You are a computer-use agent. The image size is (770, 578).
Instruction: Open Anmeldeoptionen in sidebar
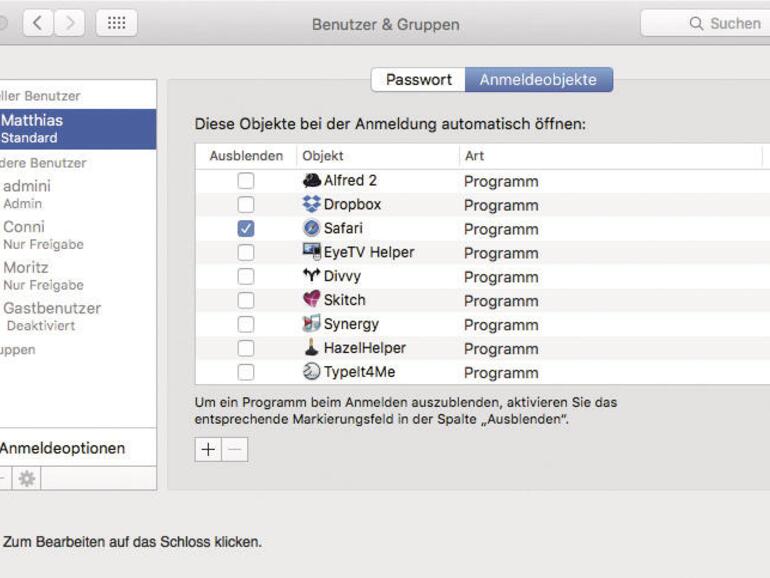point(78,448)
